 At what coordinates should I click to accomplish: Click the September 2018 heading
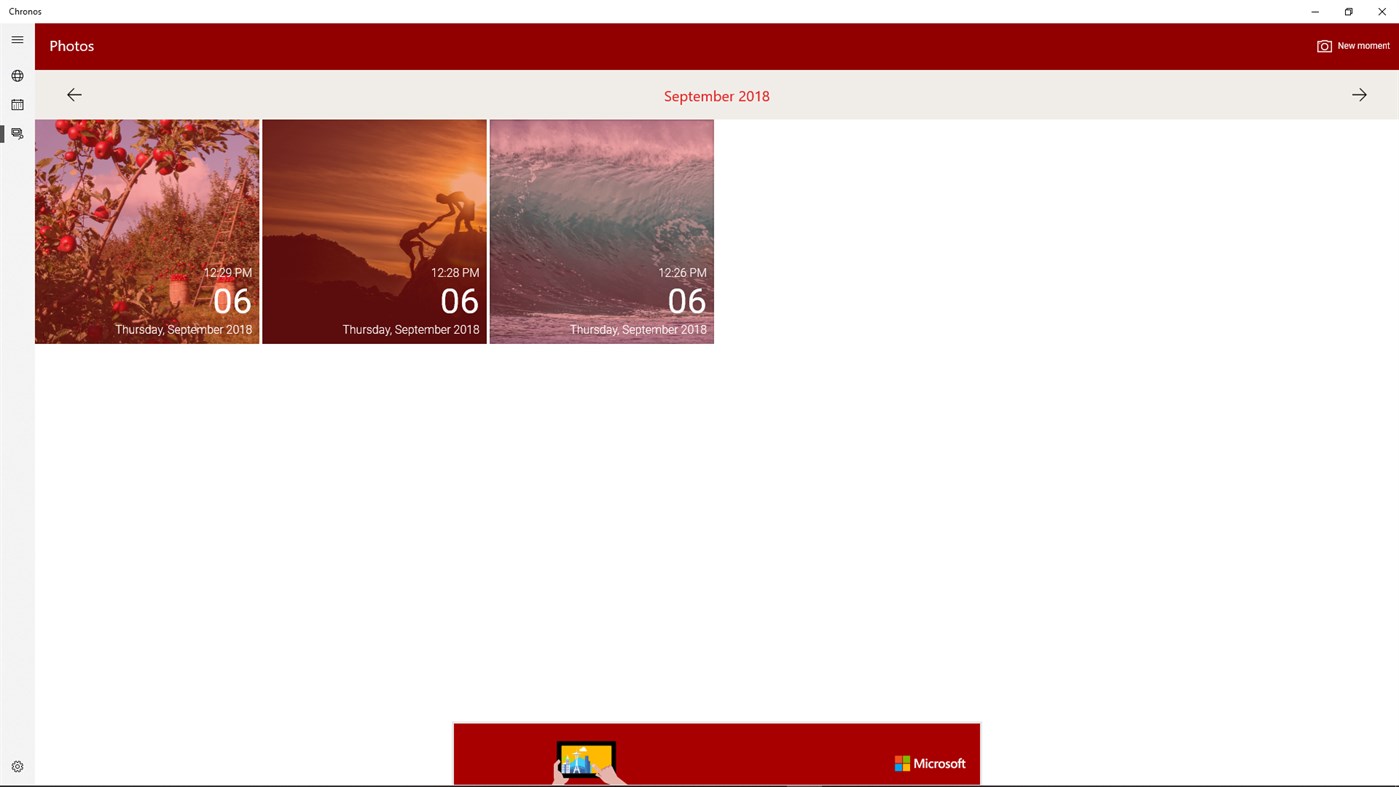(x=716, y=95)
